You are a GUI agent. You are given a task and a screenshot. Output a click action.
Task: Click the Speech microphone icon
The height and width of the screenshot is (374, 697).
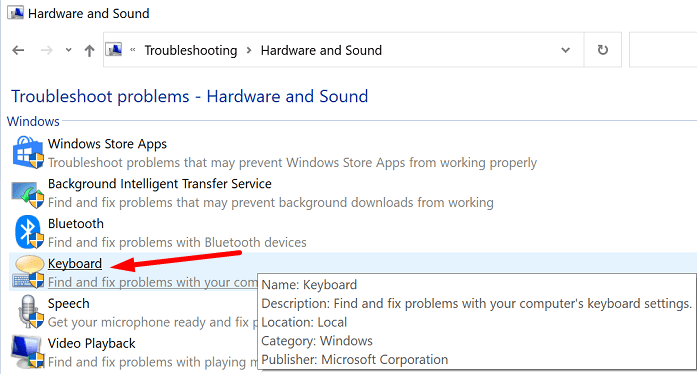(x=30, y=311)
